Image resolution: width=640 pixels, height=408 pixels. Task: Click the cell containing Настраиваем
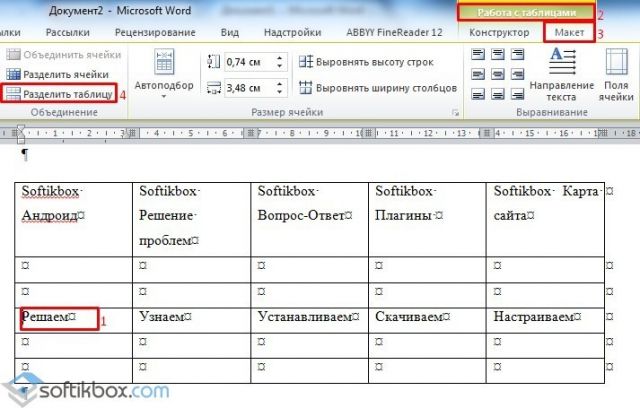pos(545,320)
